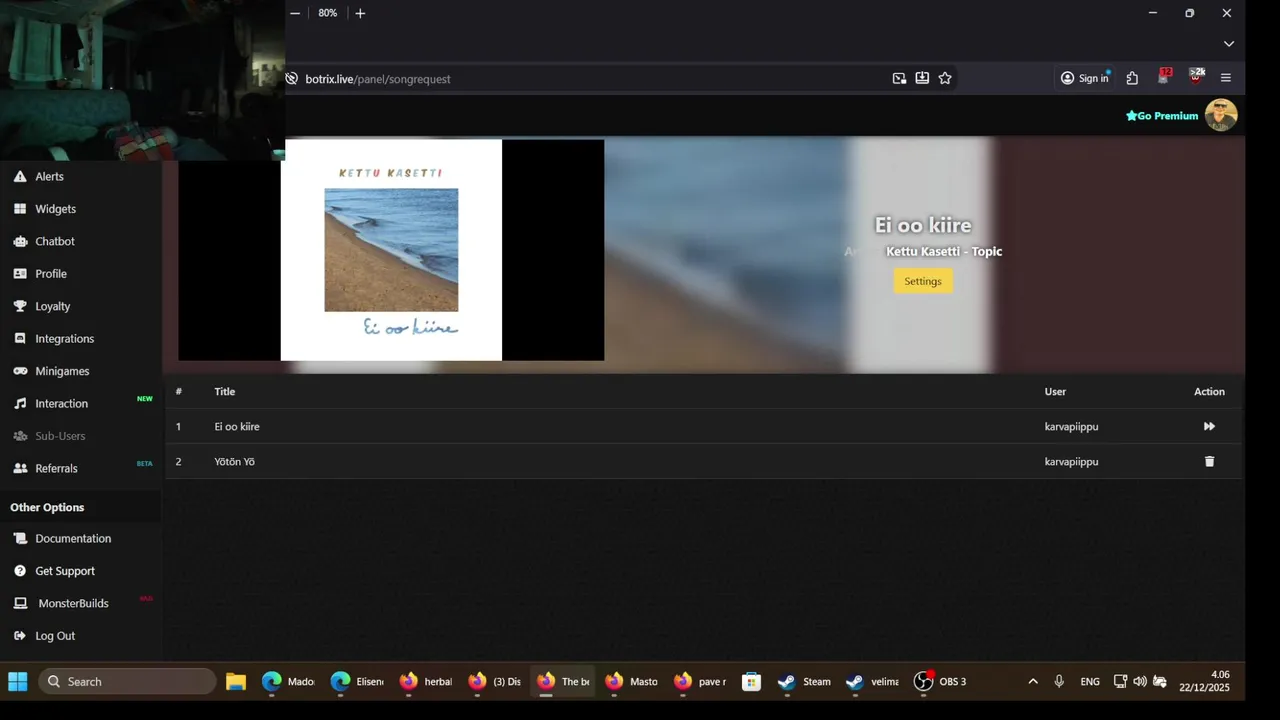This screenshot has width=1280, height=720.
Task: Open the song request Settings button
Action: [923, 281]
